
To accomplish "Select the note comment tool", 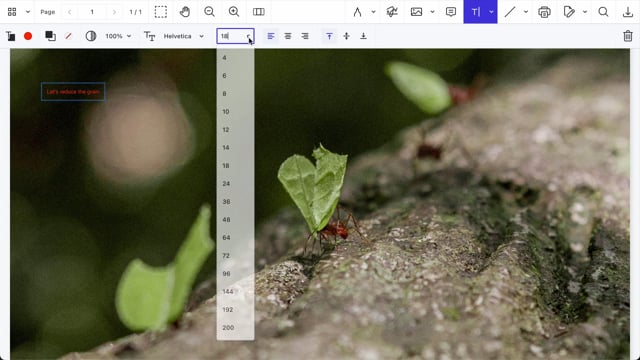I will tap(451, 12).
